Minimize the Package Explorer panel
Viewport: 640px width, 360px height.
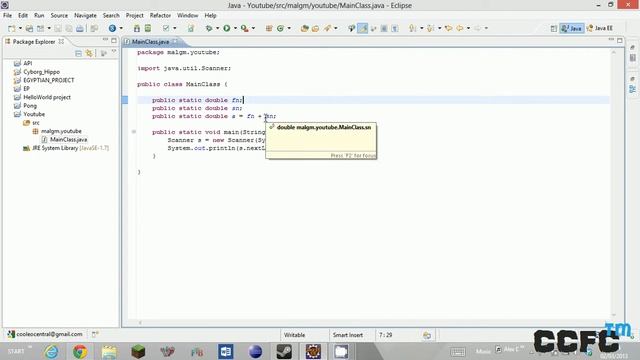[x=105, y=40]
